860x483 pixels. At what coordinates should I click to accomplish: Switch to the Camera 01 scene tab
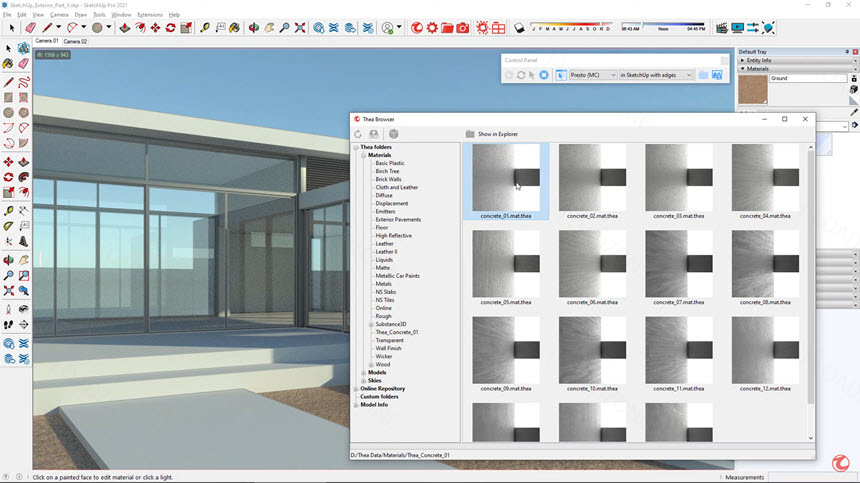pyautogui.click(x=47, y=41)
